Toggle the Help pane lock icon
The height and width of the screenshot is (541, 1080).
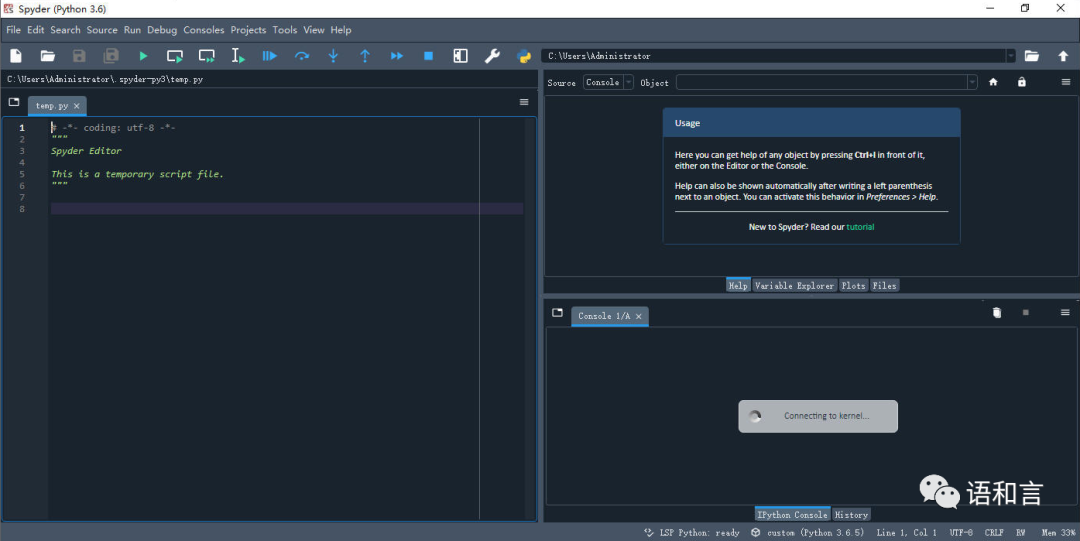point(1022,82)
